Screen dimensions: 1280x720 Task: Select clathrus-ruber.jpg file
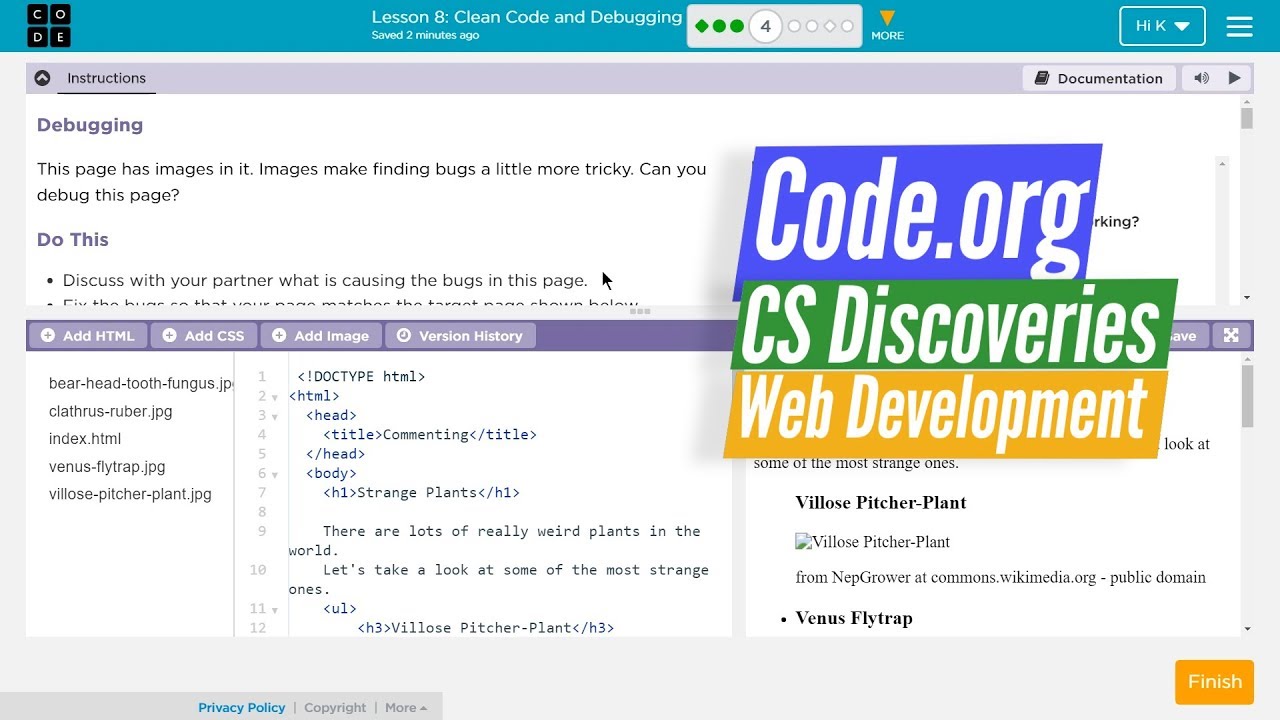(110, 411)
